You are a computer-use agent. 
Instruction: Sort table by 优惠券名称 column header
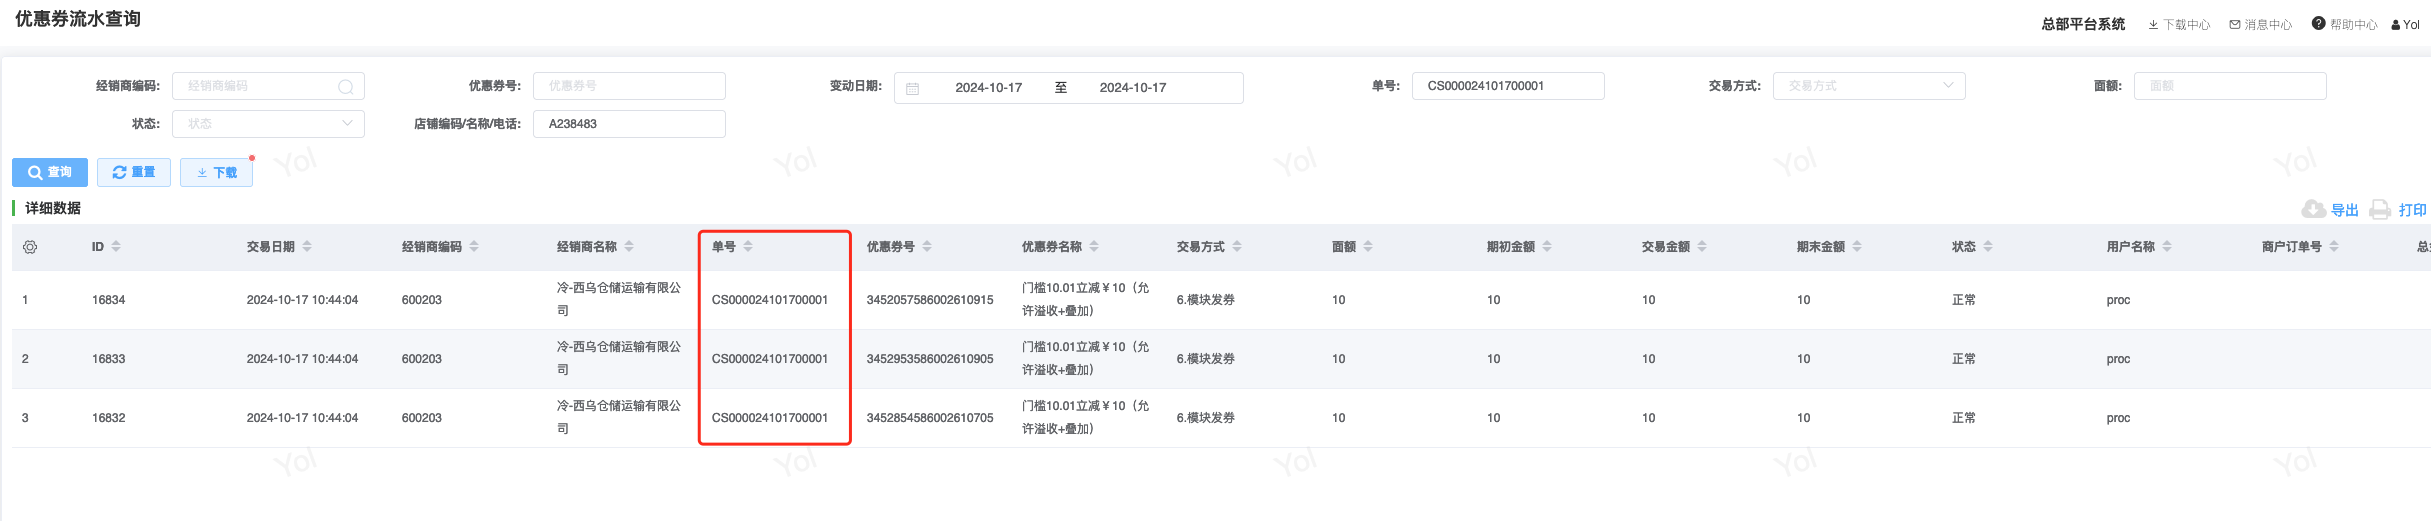click(1094, 246)
